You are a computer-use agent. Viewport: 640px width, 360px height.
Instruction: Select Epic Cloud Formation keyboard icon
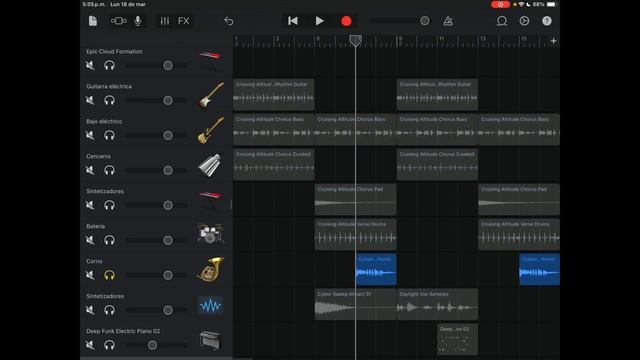tap(211, 61)
